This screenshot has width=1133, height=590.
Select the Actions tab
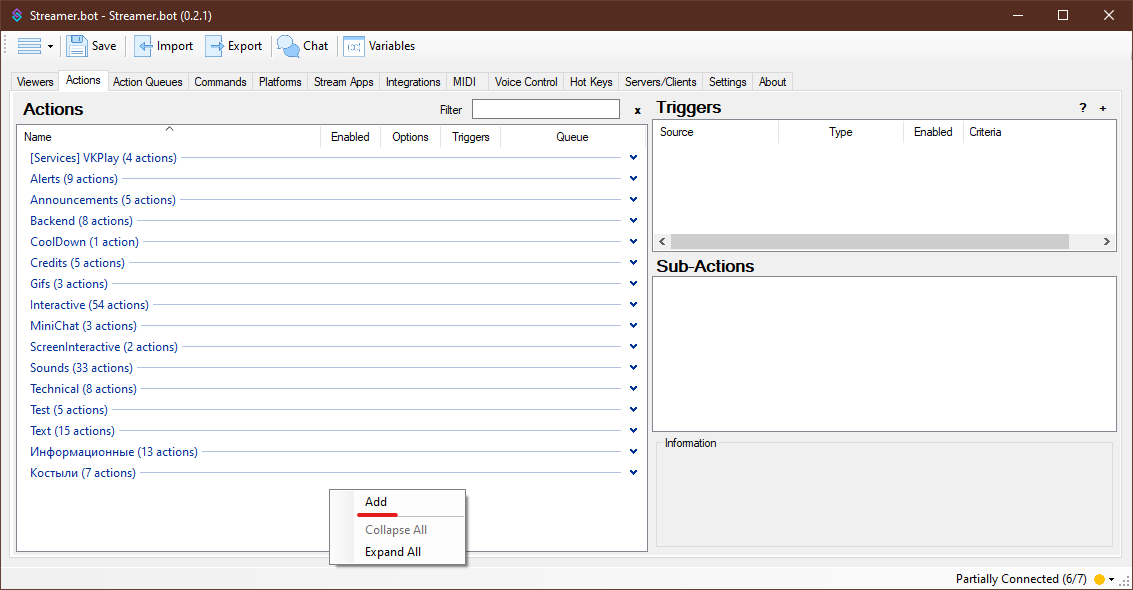(83, 80)
